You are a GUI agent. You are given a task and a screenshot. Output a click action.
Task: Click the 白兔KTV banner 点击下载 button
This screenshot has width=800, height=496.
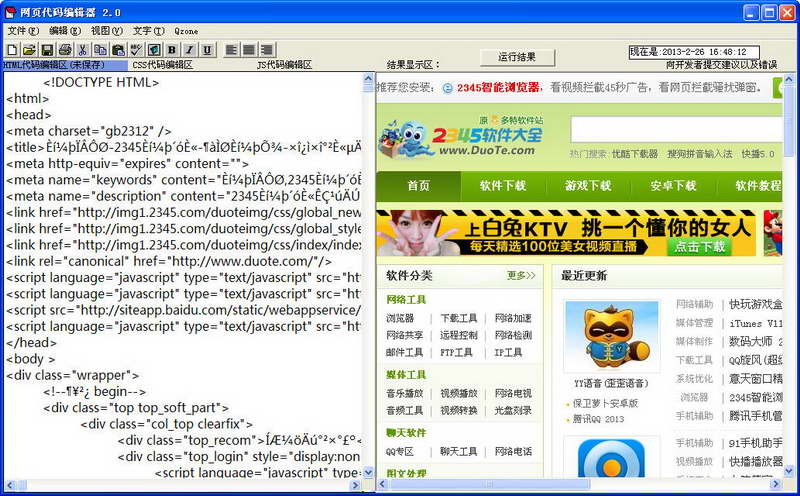[699, 247]
